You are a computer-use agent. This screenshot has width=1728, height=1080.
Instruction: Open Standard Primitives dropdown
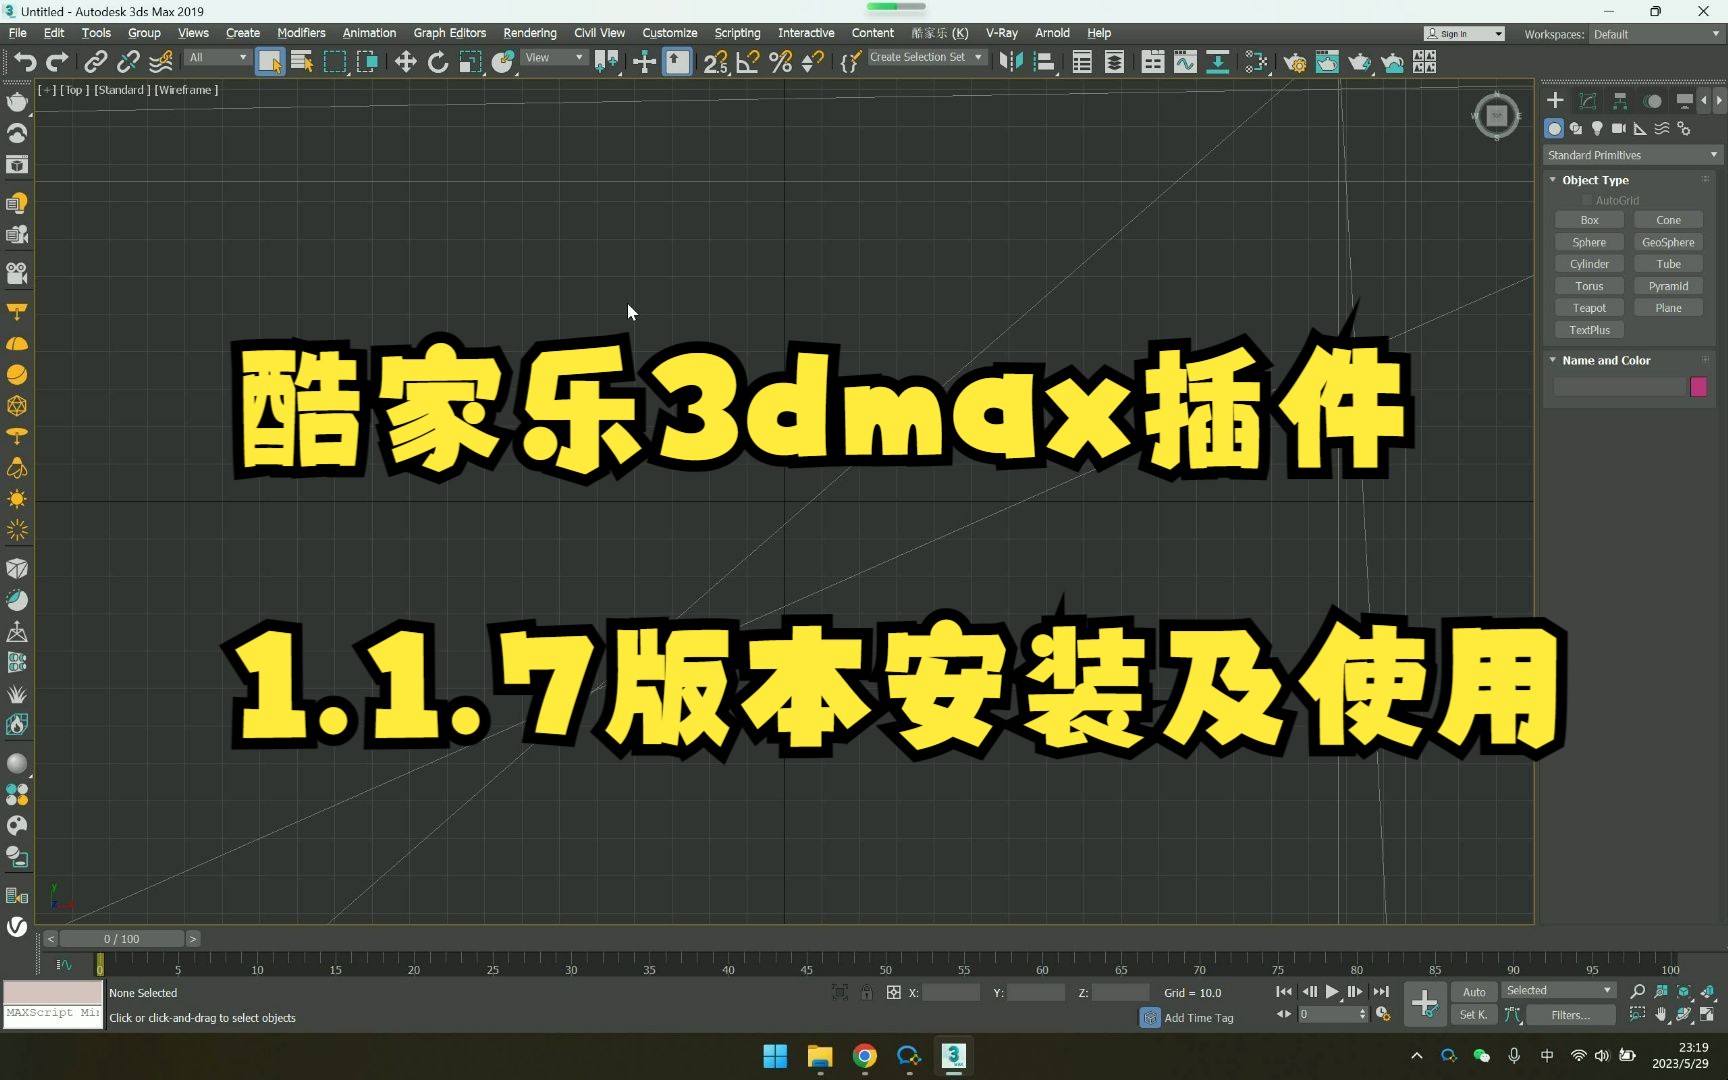tap(1632, 155)
